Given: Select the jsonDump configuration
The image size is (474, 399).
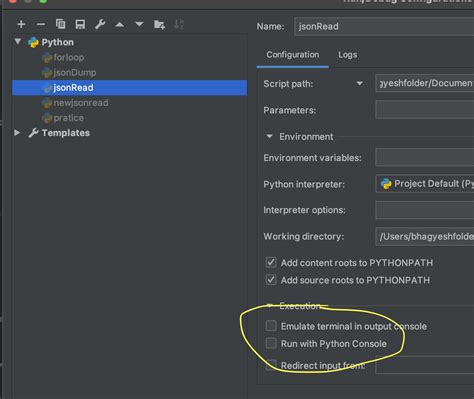Looking at the screenshot, I should 75,72.
